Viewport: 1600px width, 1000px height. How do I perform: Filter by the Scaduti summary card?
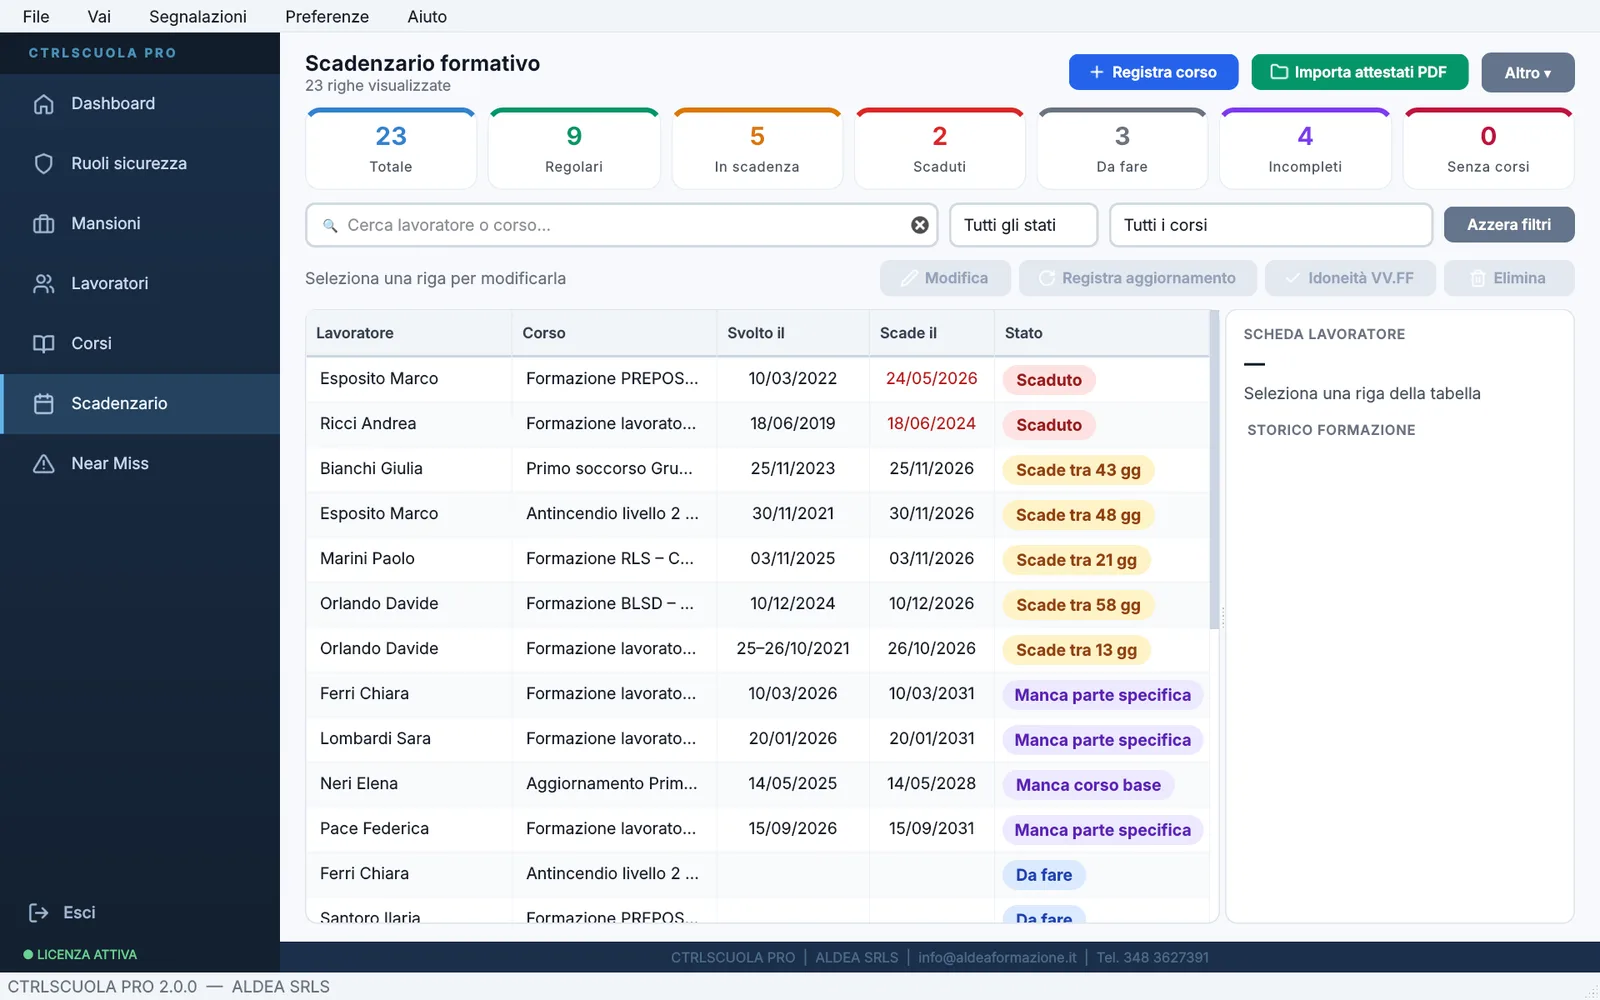(x=940, y=148)
